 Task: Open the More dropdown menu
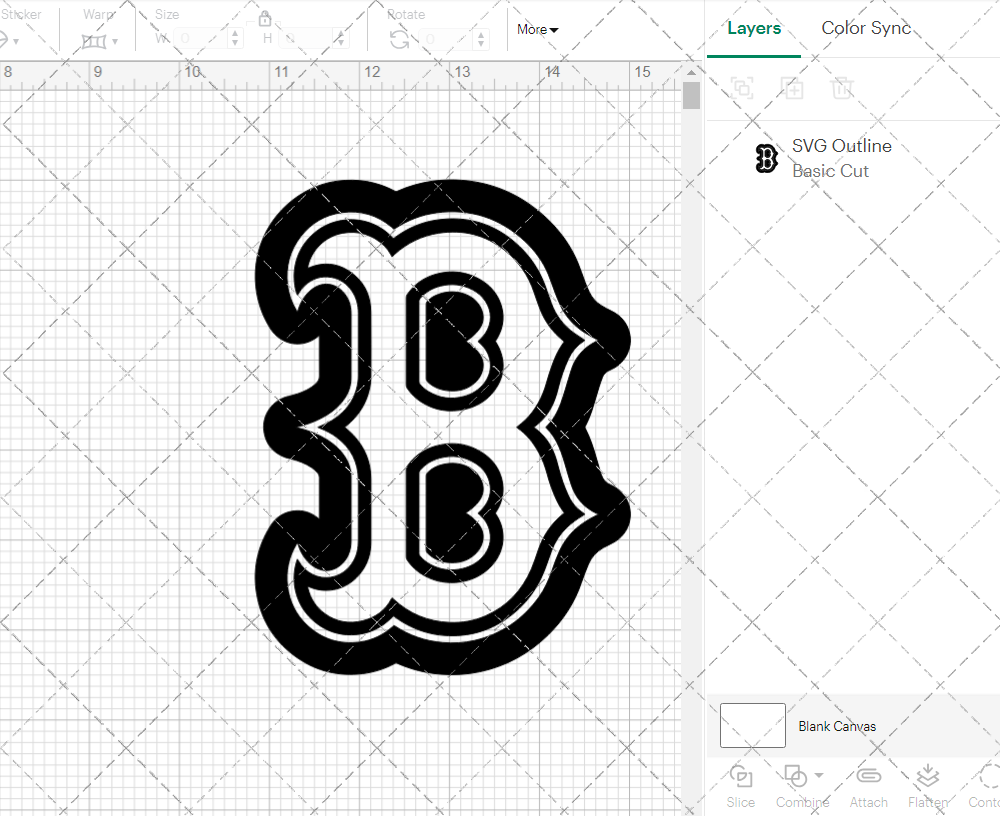pos(538,30)
